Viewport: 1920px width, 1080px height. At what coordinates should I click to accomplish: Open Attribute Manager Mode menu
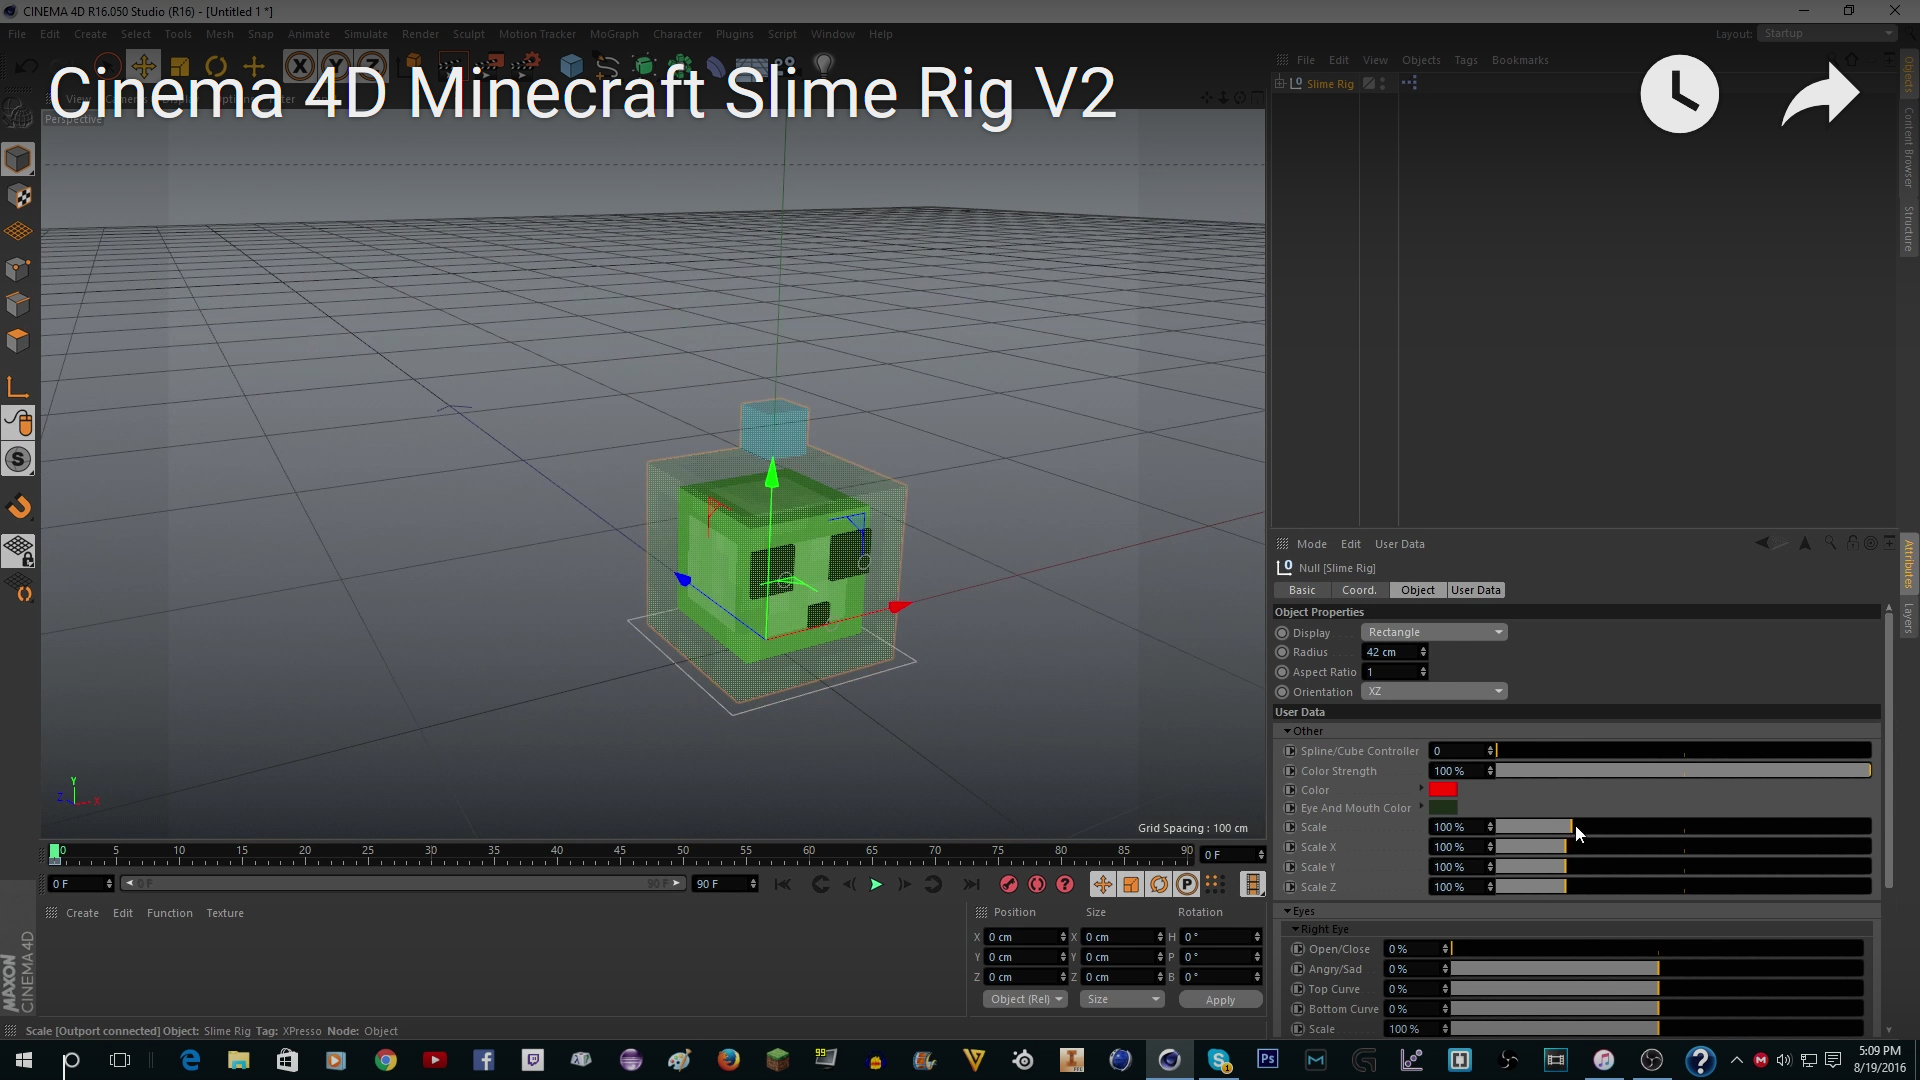coord(1312,544)
